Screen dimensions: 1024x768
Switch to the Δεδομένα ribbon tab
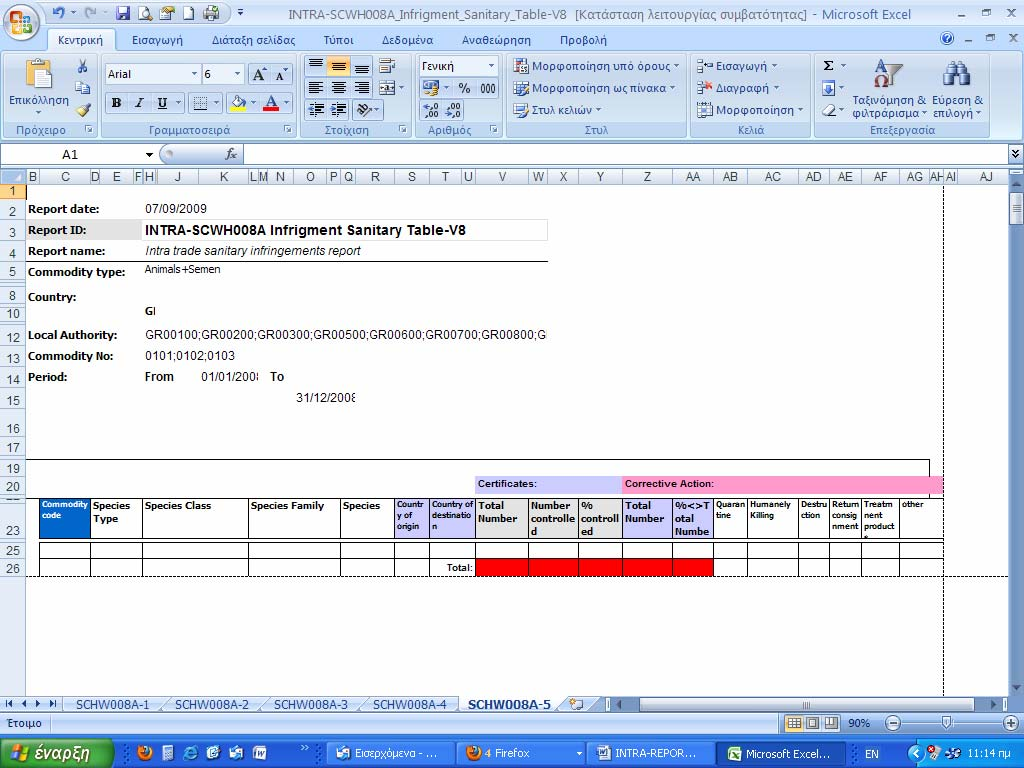[408, 40]
